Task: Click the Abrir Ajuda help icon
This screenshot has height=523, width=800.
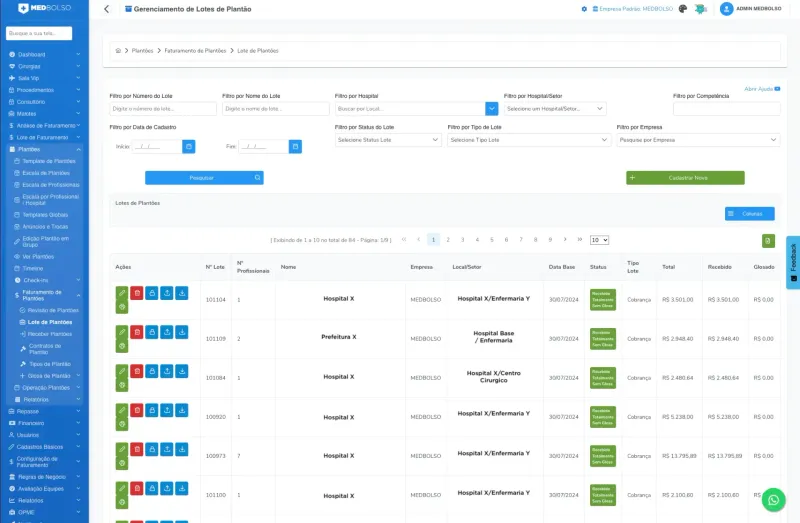Action: click(x=777, y=89)
